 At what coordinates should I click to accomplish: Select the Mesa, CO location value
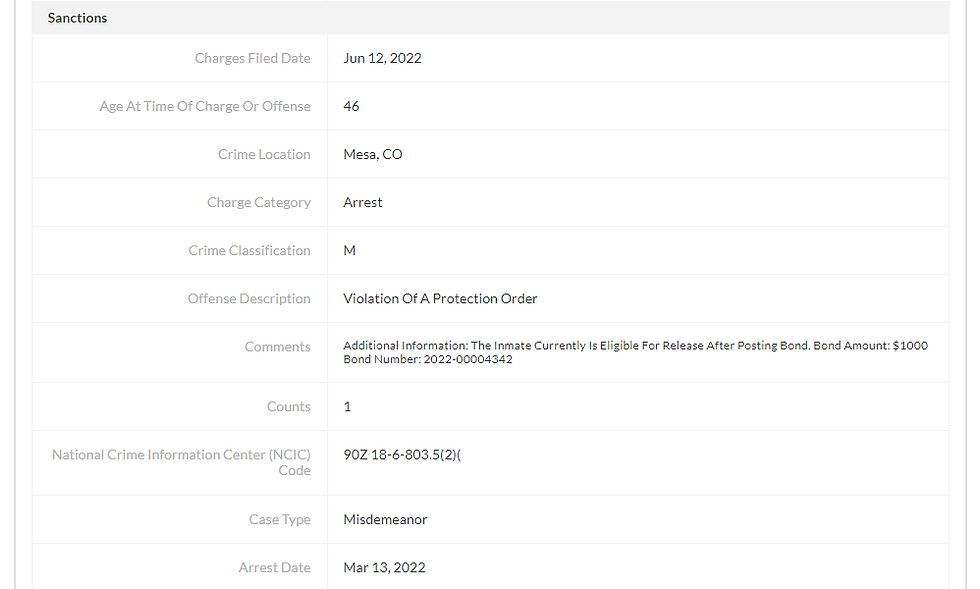pyautogui.click(x=373, y=154)
